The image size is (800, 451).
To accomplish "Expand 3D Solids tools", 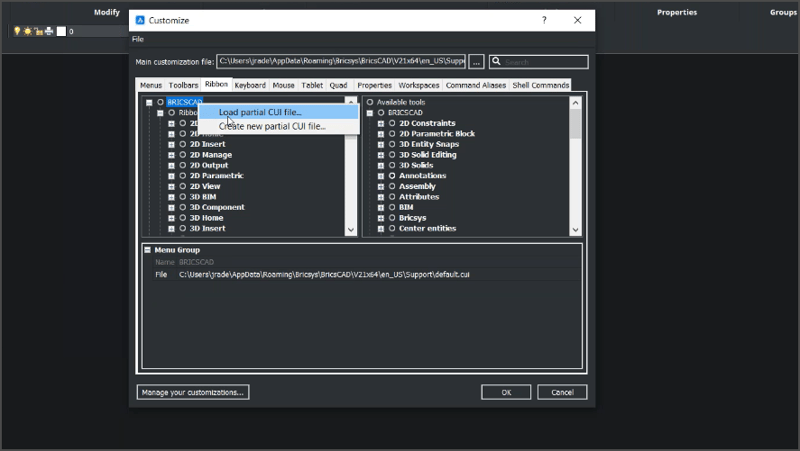I will click(x=381, y=166).
